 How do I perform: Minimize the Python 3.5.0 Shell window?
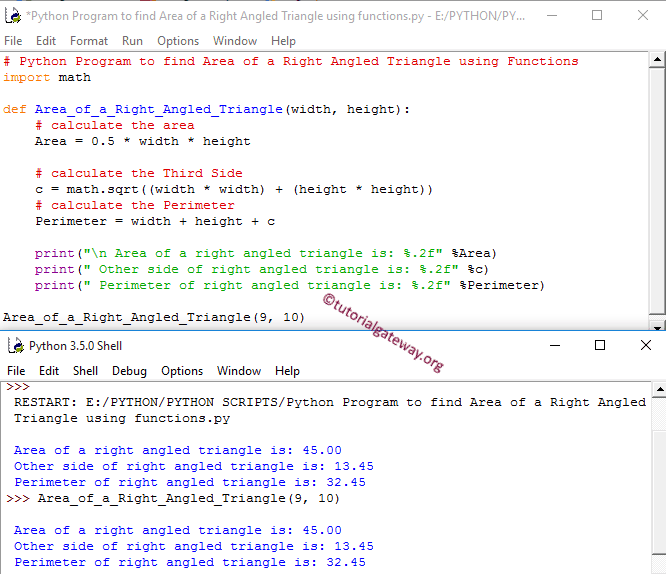[555, 345]
